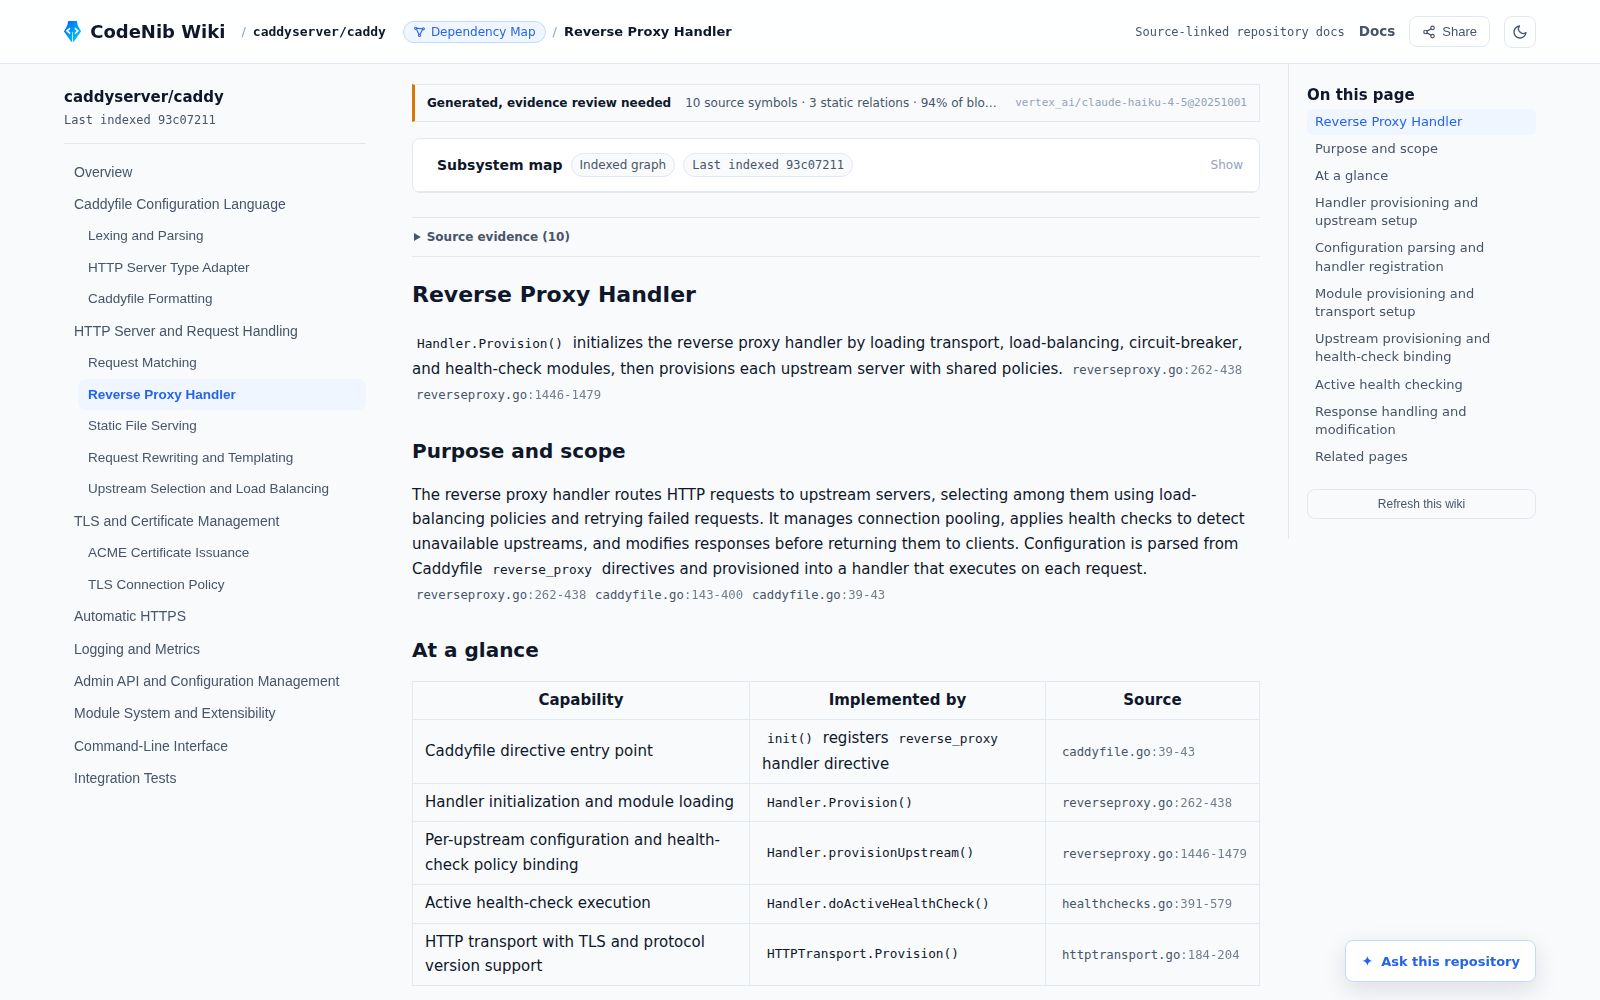
Task: Toggle dark mode with moon icon
Action: (1520, 32)
